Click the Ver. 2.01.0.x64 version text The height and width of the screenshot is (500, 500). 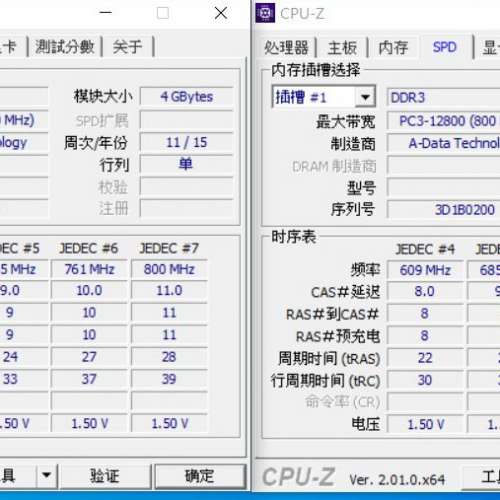[397, 480]
